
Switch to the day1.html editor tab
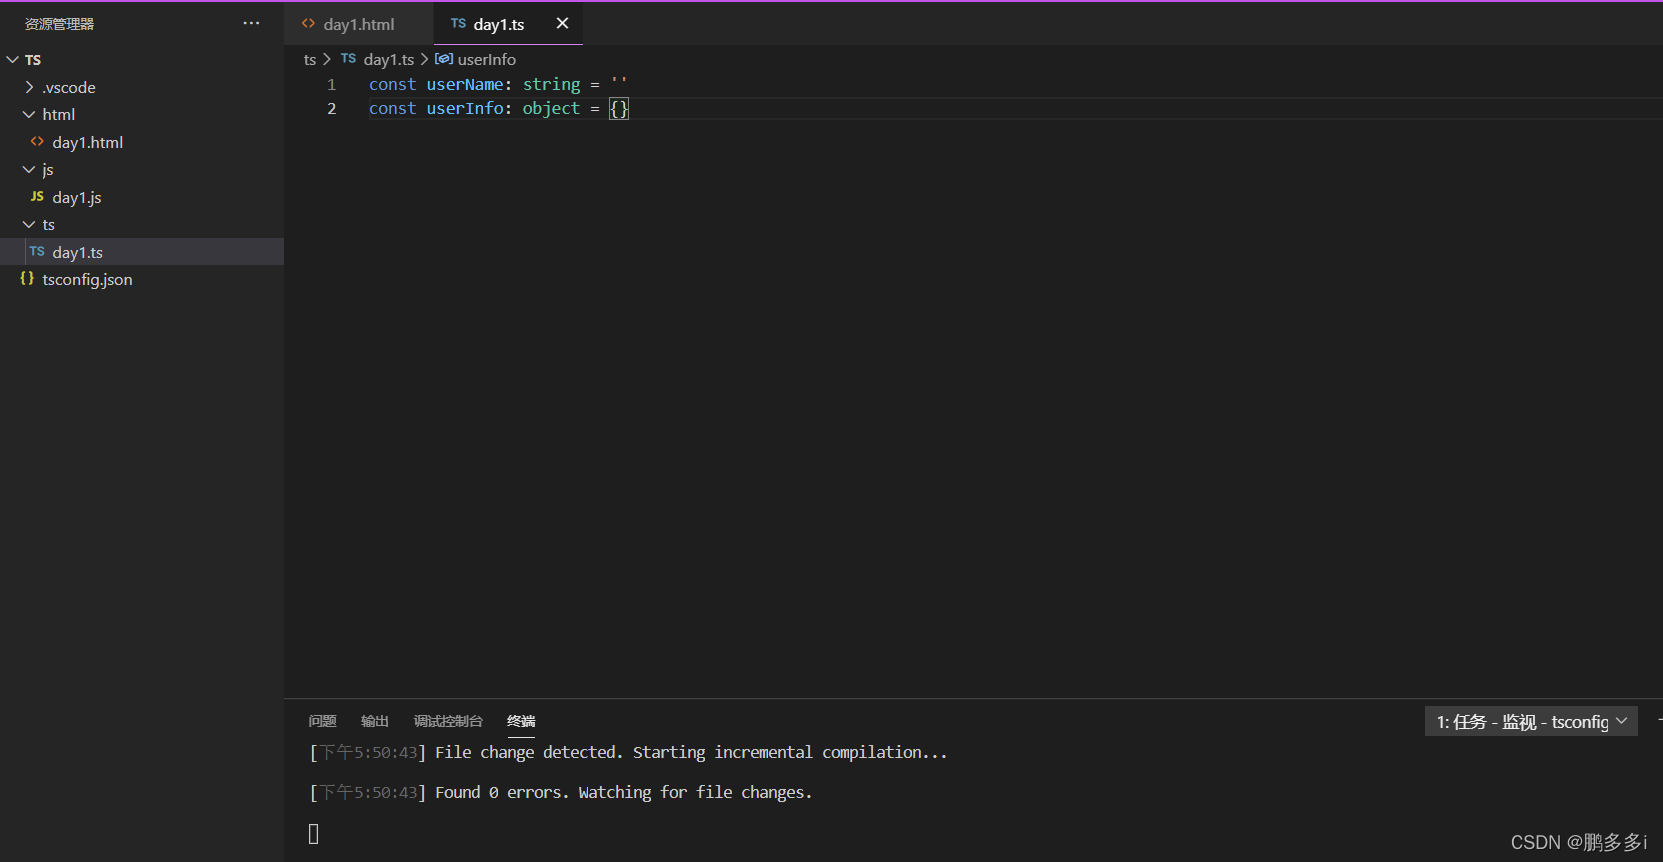[359, 24]
